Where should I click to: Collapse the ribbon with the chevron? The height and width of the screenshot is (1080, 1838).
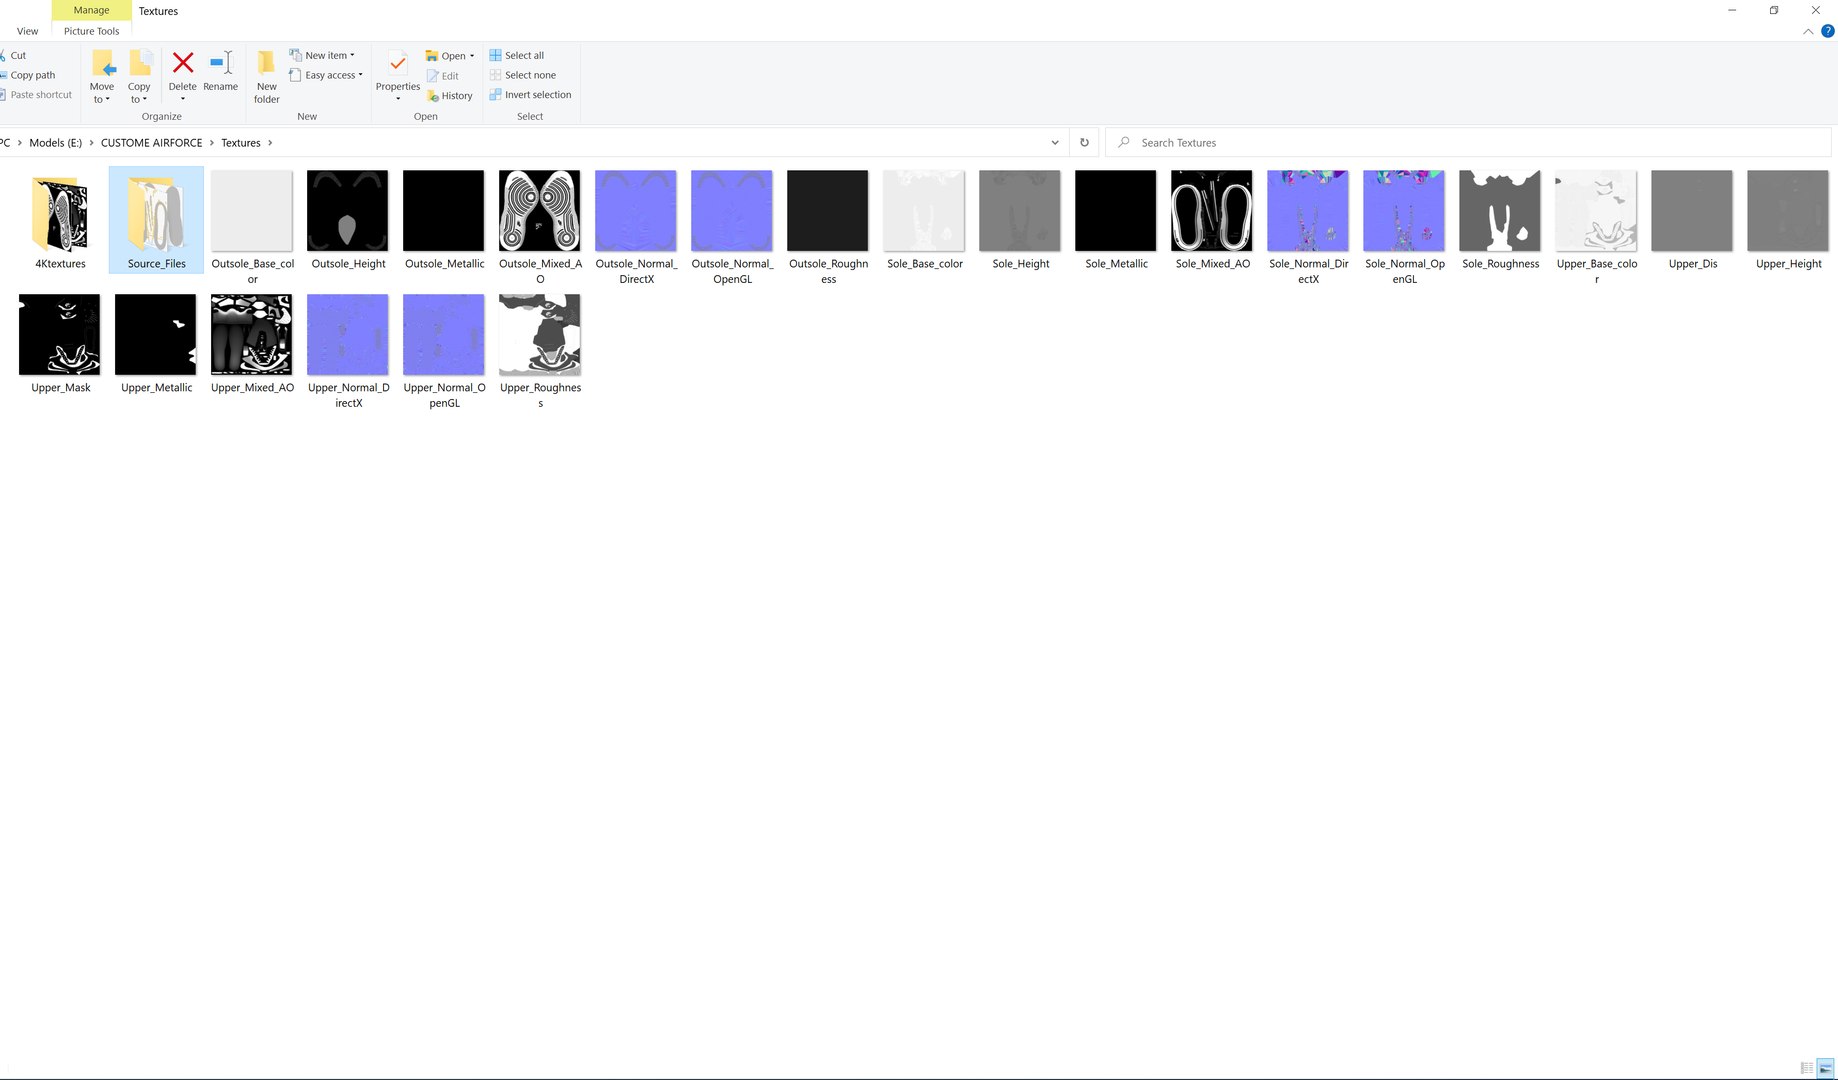click(x=1808, y=32)
